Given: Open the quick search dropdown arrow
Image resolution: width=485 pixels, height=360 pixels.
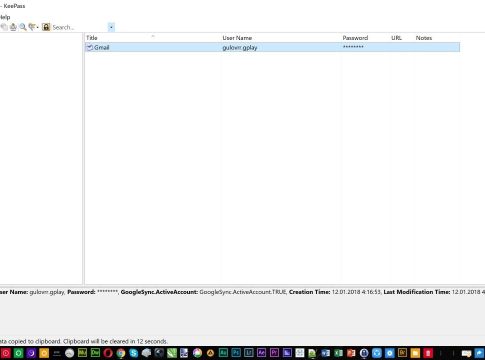Looking at the screenshot, I should (x=111, y=27).
